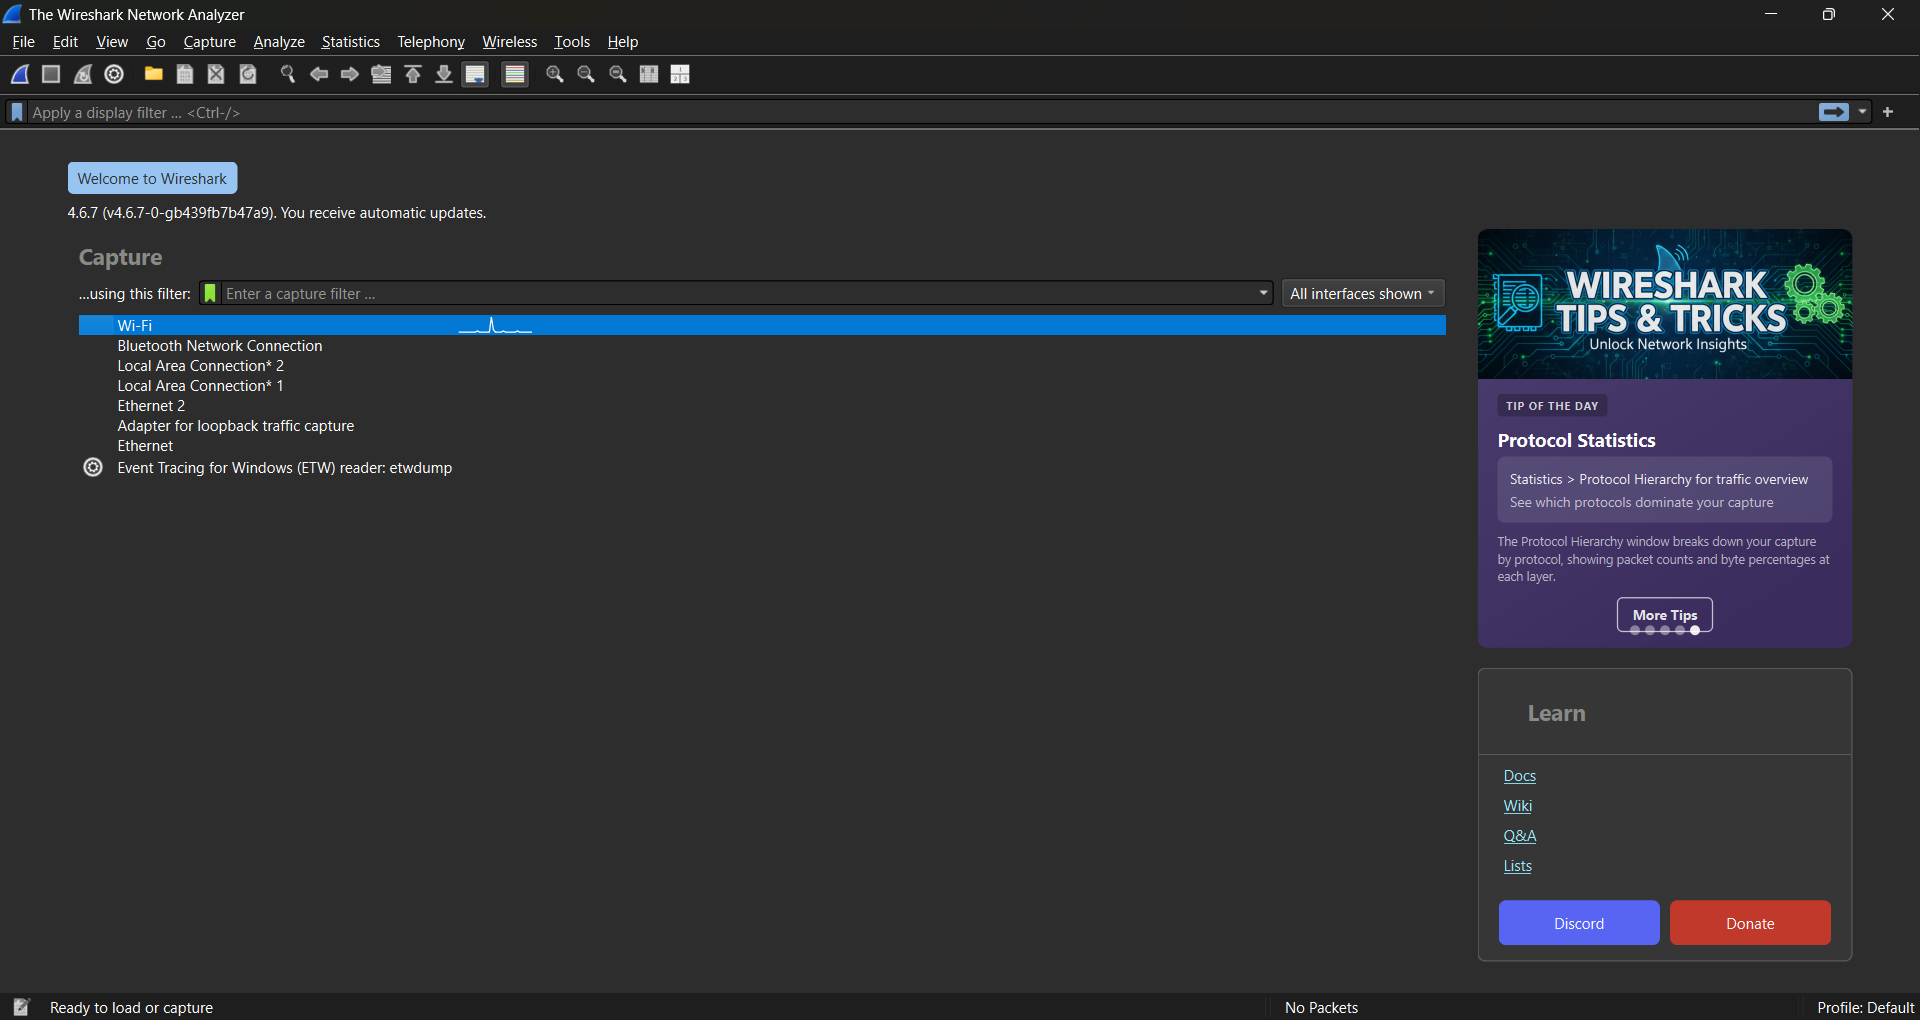Reset text size to normal zoom icon
The image size is (1920, 1020).
pyautogui.click(x=618, y=75)
